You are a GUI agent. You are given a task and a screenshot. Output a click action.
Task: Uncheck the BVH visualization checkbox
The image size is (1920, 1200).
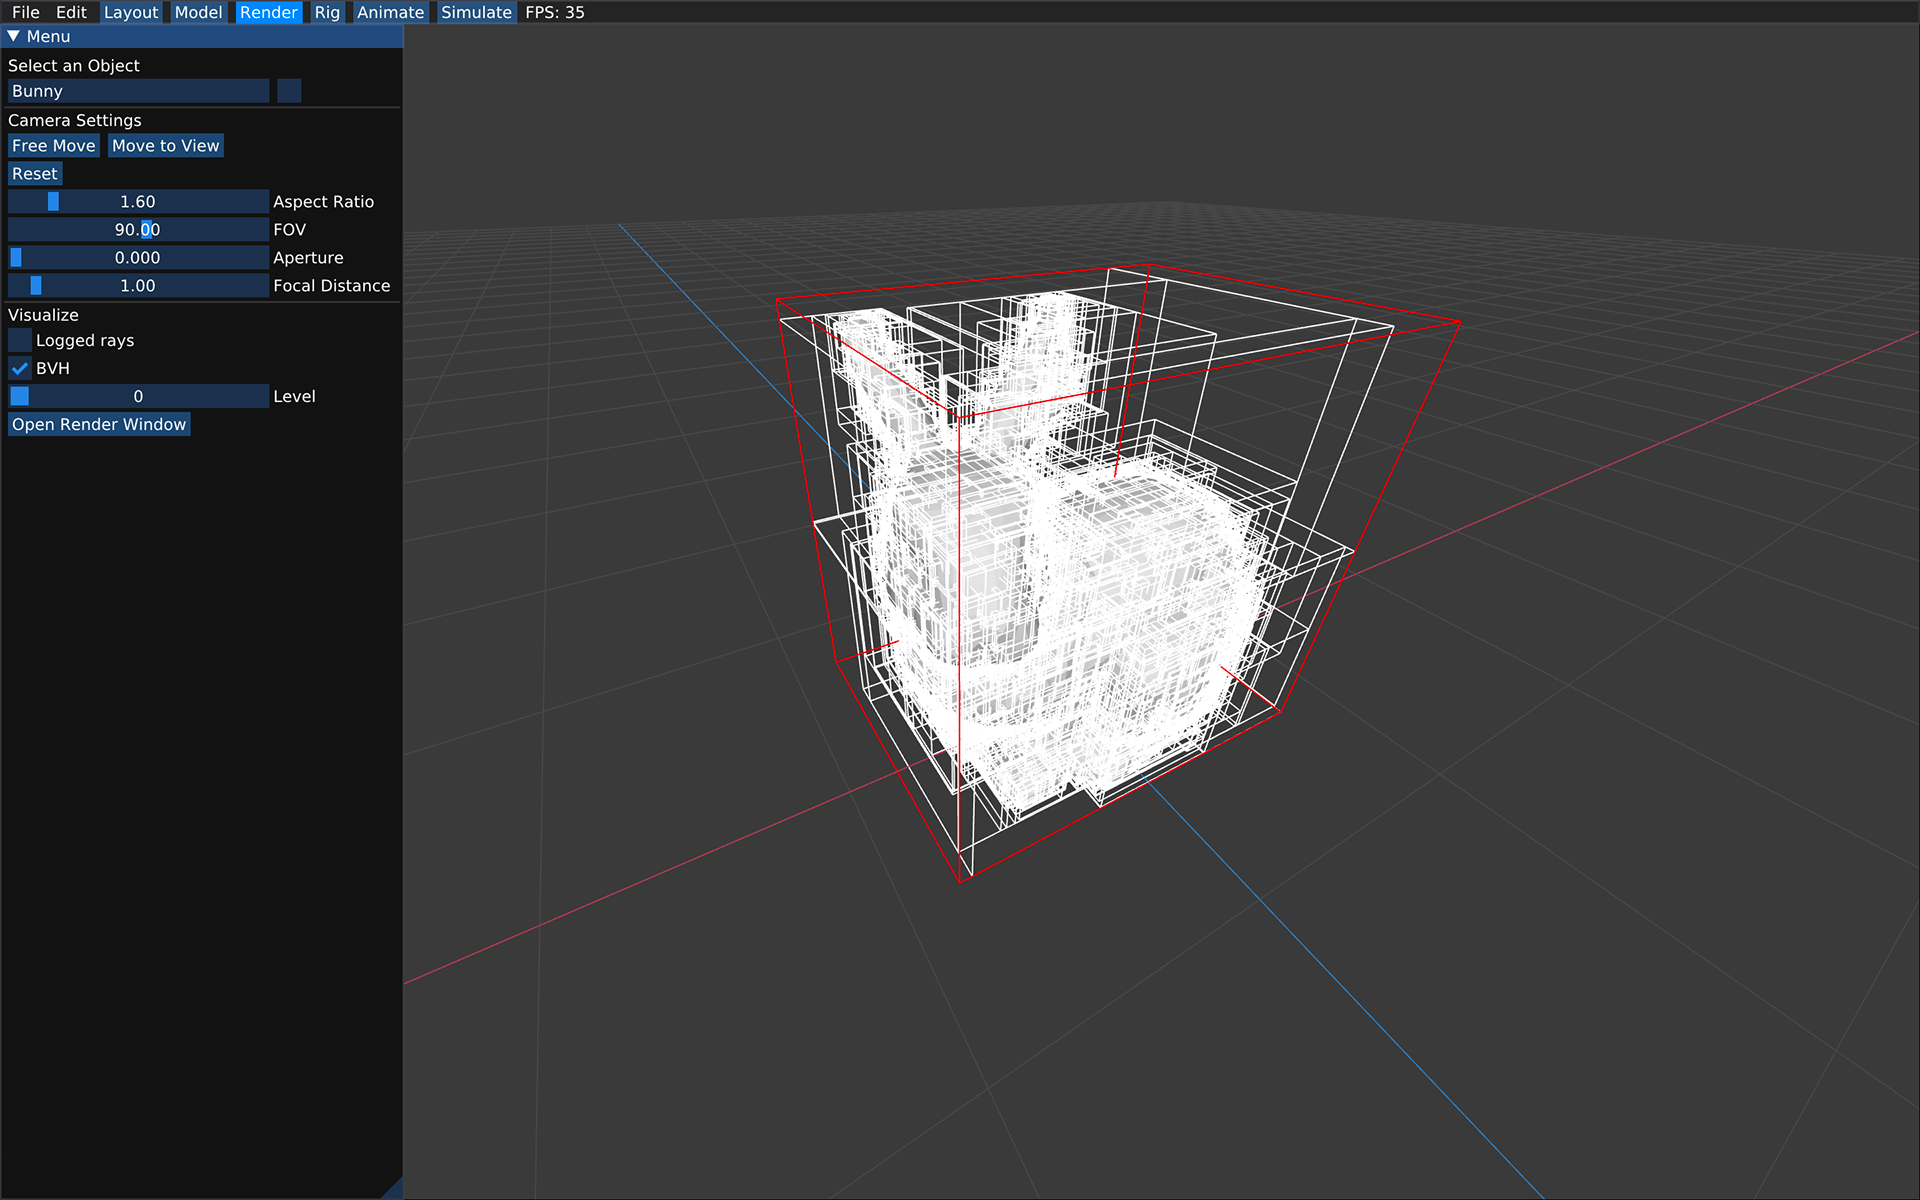[x=20, y=369]
